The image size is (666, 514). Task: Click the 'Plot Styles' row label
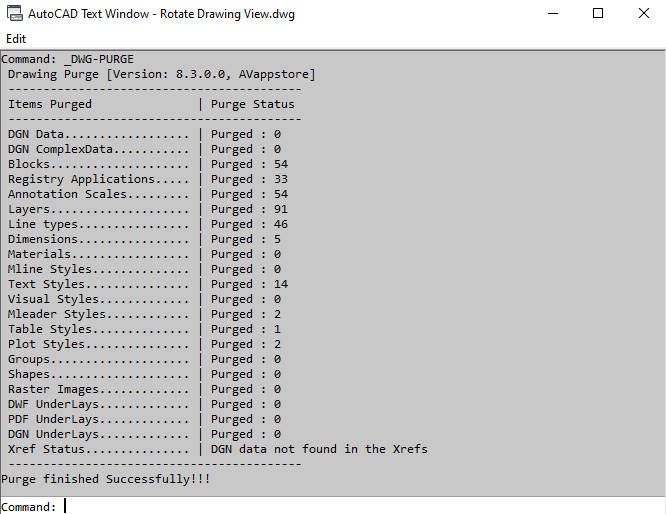pos(46,344)
